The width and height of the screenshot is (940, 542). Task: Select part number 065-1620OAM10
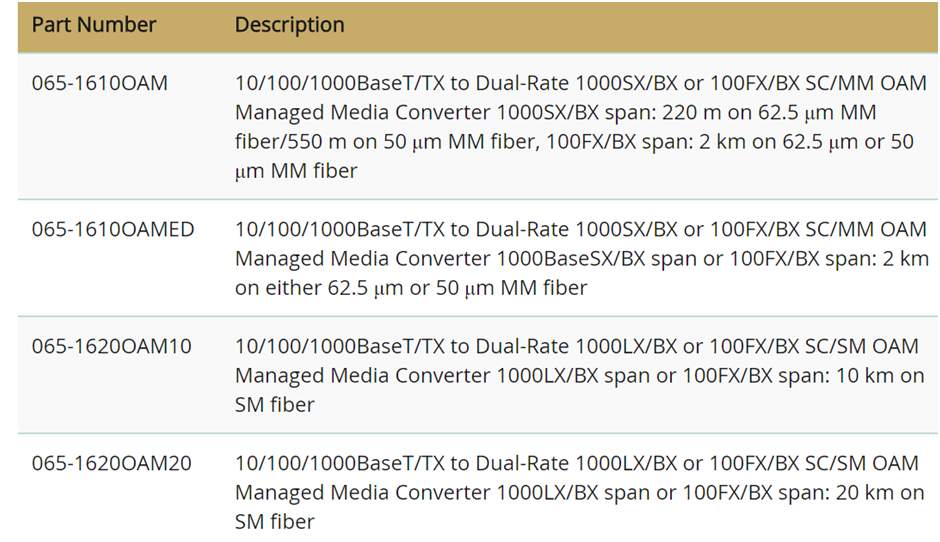tap(112, 346)
